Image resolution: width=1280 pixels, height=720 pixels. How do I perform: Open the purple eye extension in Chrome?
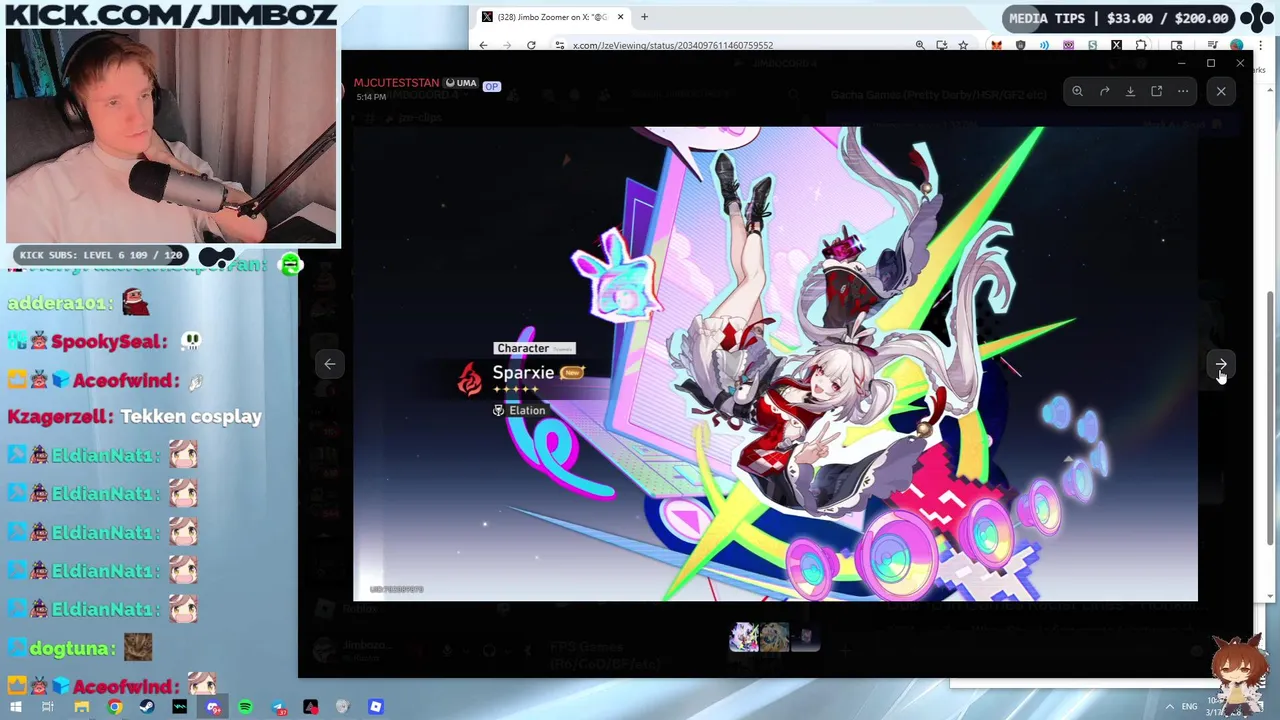tap(1068, 45)
